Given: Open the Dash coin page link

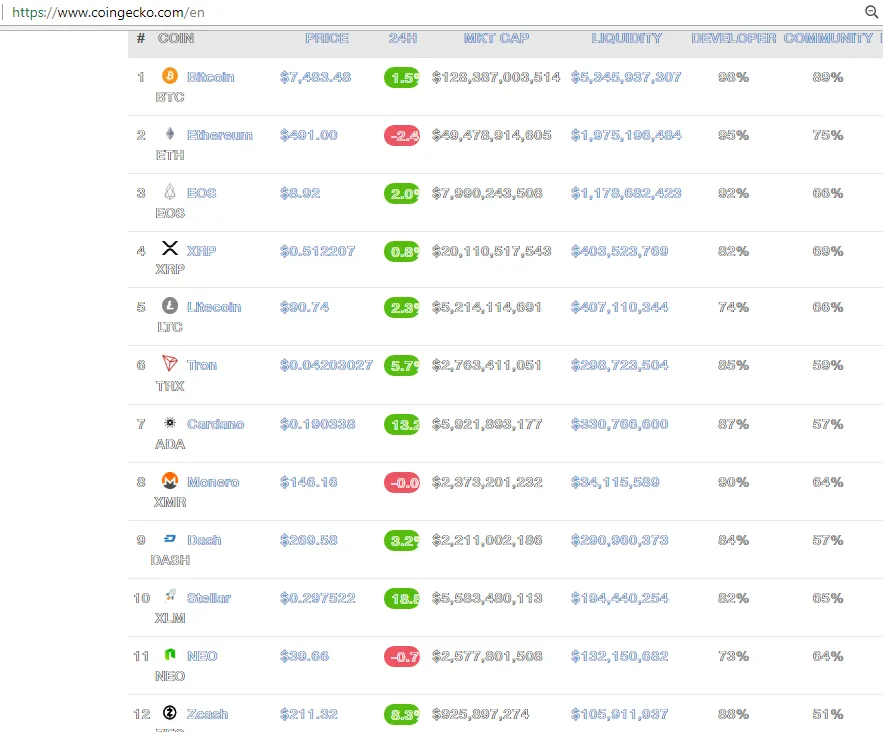Looking at the screenshot, I should tap(204, 540).
